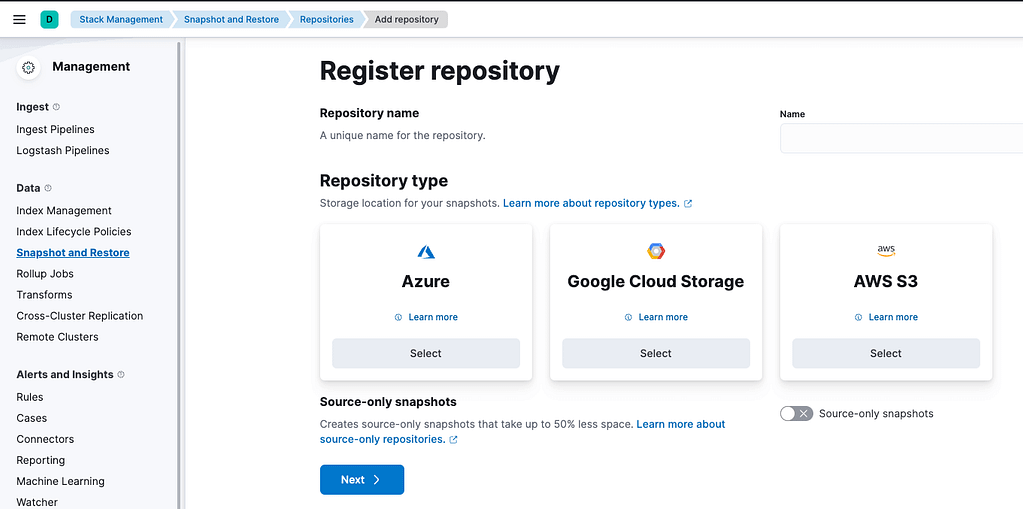This screenshot has width=1023, height=509.
Task: Toggle the Source-only snapshots switch
Action: (797, 414)
